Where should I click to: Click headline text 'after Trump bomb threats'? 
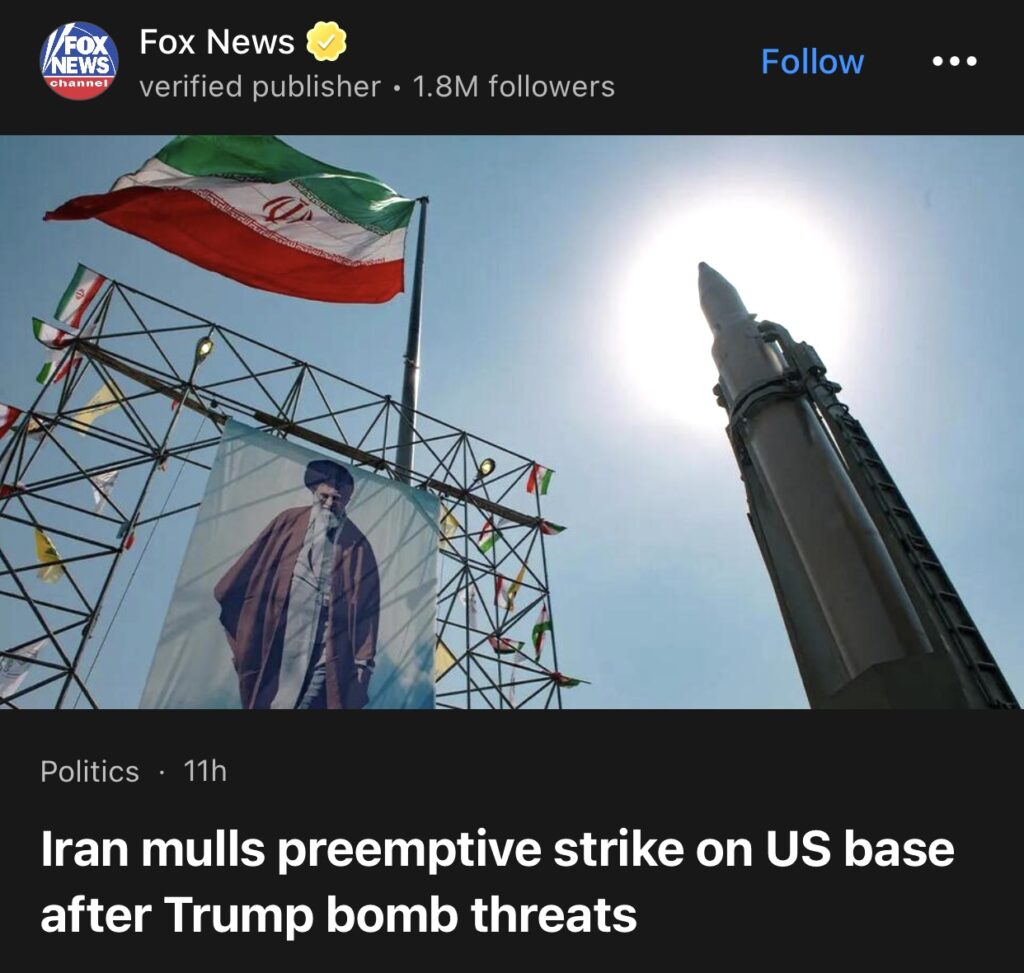(338, 915)
